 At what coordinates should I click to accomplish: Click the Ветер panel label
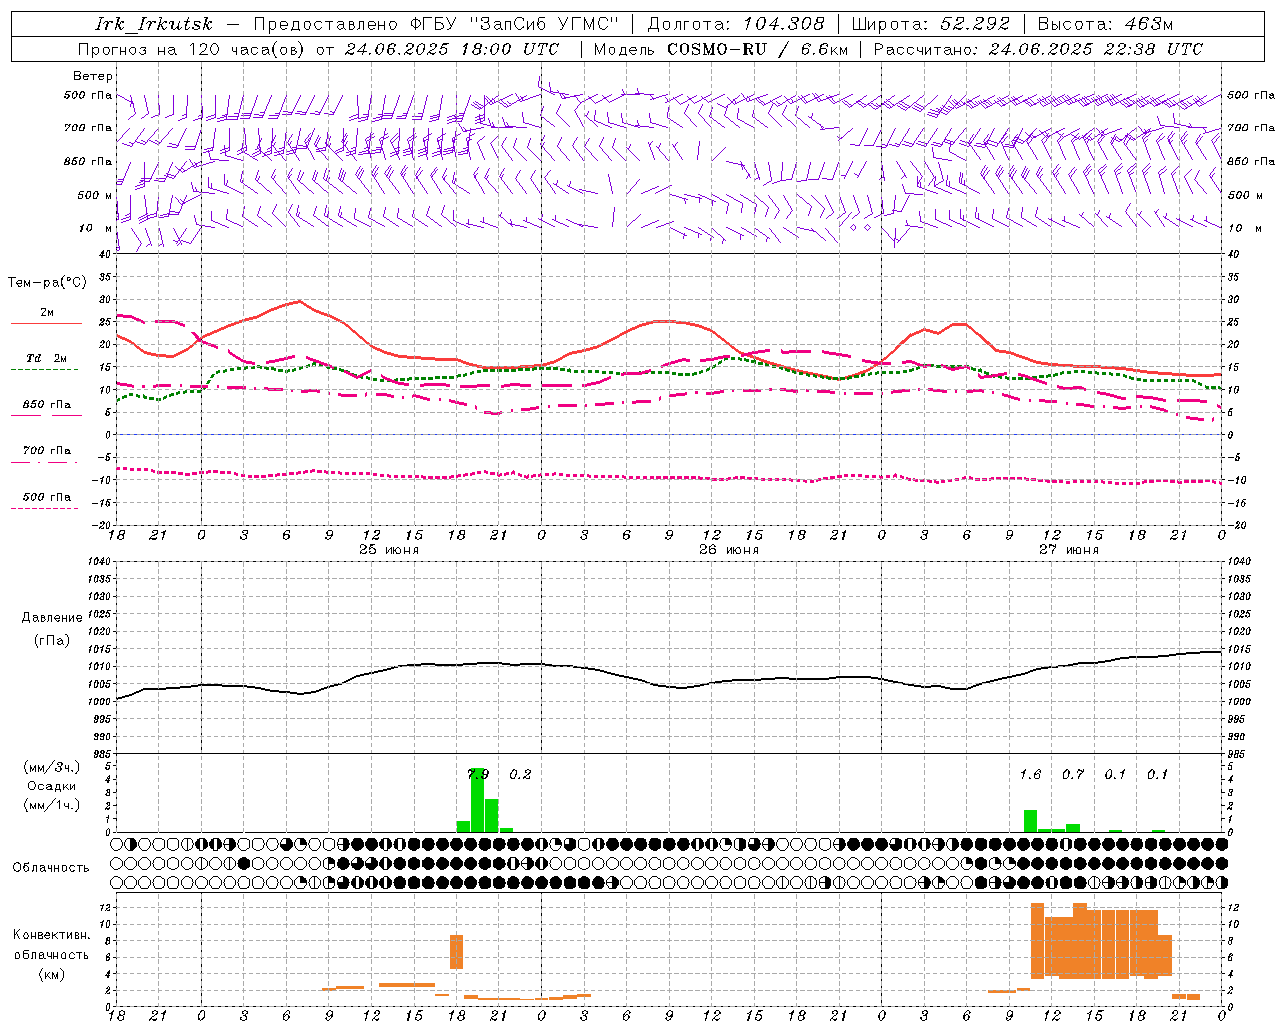pos(92,76)
